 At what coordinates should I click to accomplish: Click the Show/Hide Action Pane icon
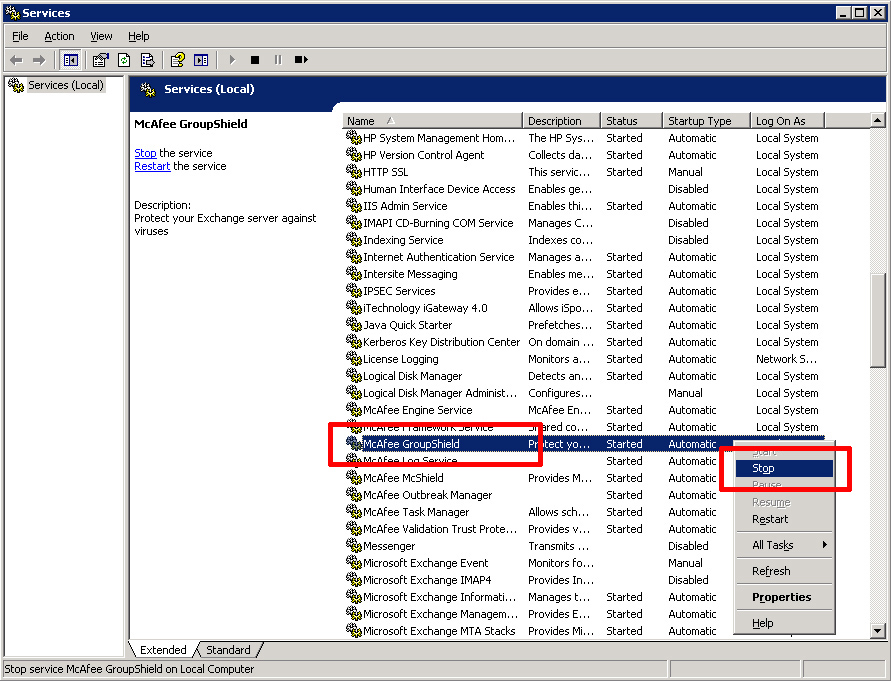(x=201, y=60)
